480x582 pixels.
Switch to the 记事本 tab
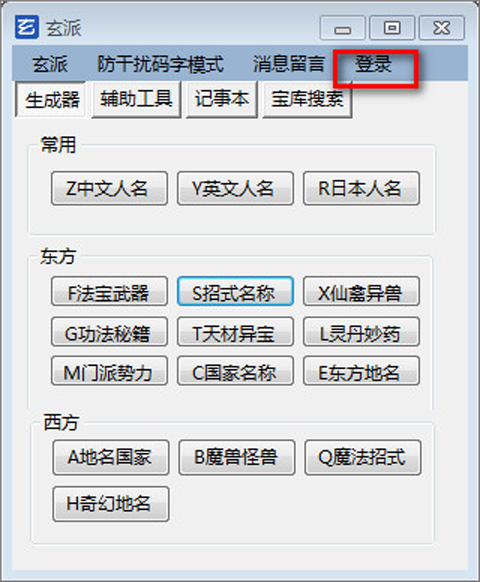coord(222,99)
